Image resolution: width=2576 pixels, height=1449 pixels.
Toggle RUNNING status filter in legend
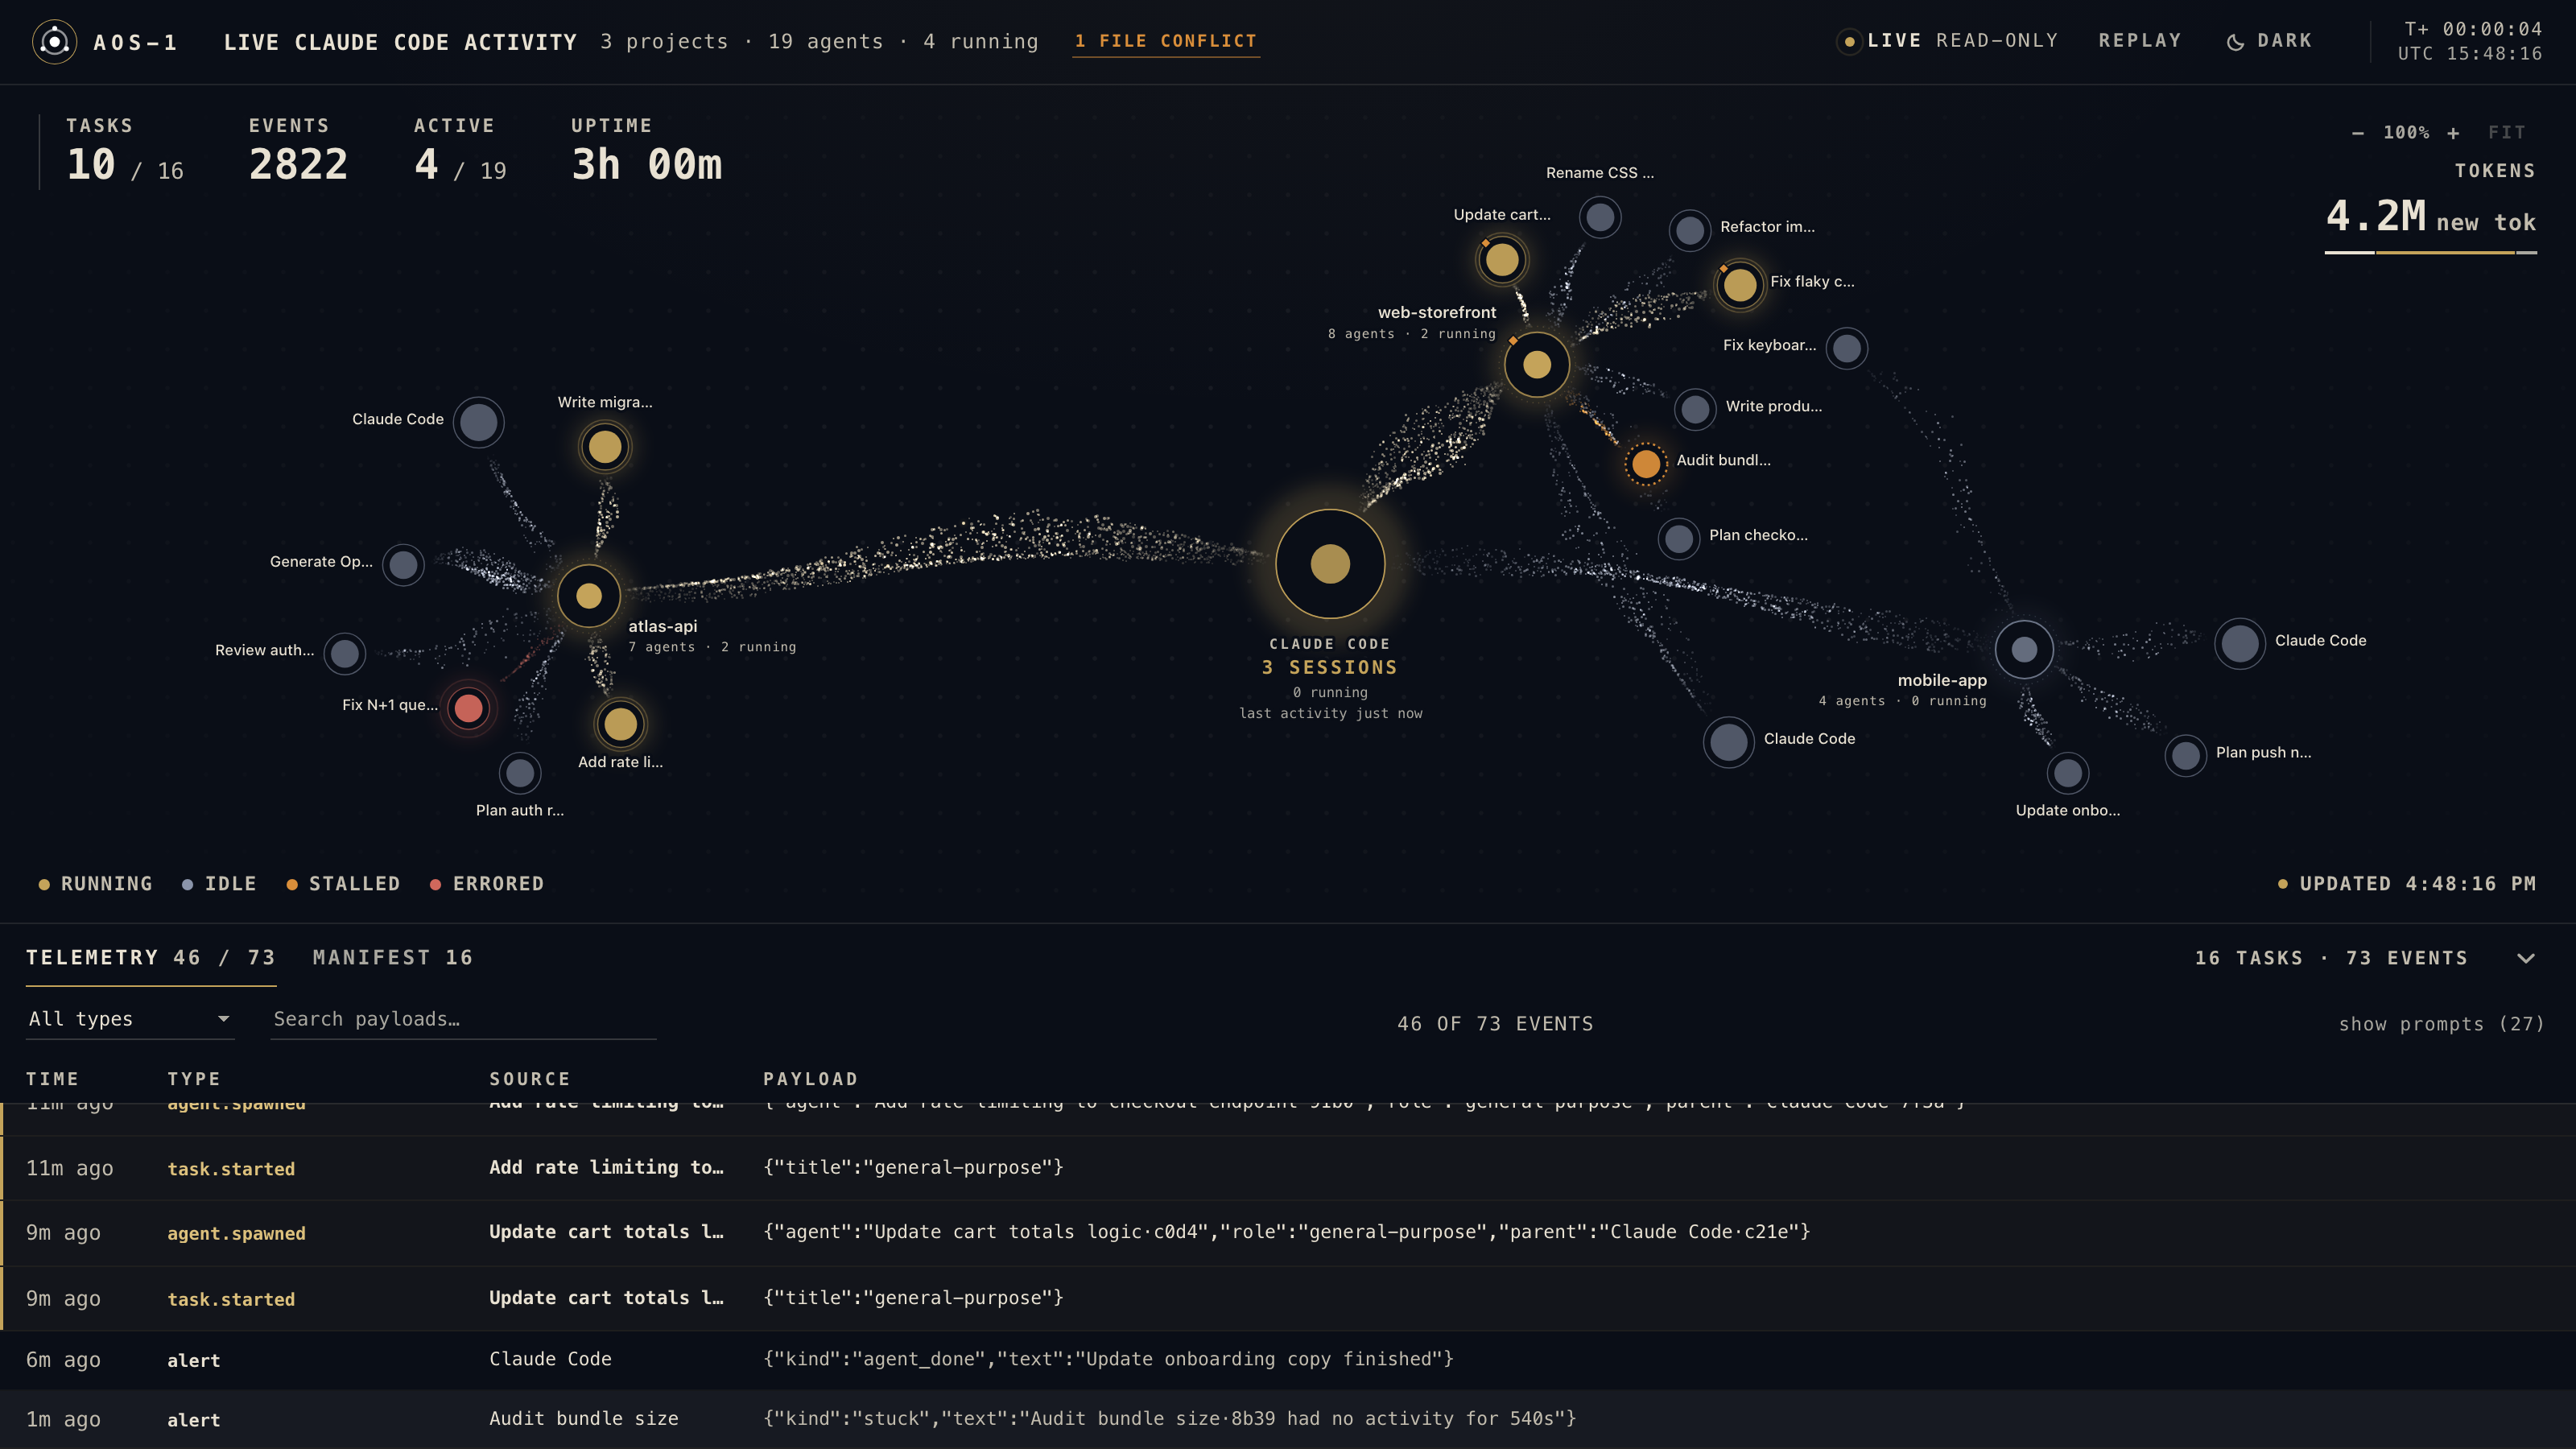click(96, 884)
